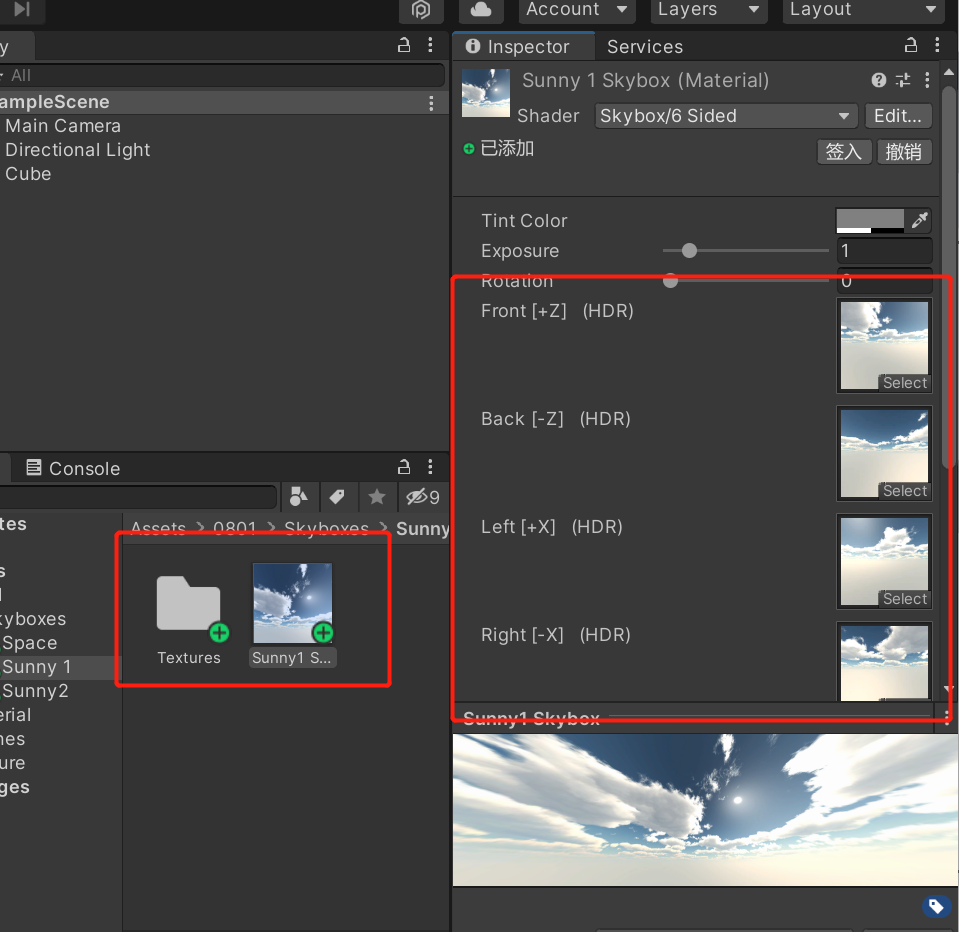This screenshot has height=932, width=959.
Task: Click the Tint Color swatch
Action: tap(870, 220)
